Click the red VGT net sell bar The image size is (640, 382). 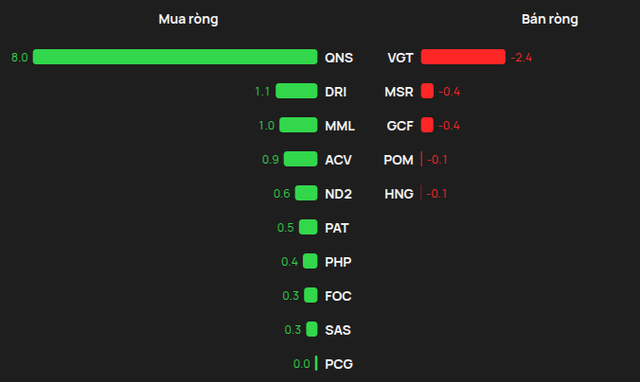(463, 57)
